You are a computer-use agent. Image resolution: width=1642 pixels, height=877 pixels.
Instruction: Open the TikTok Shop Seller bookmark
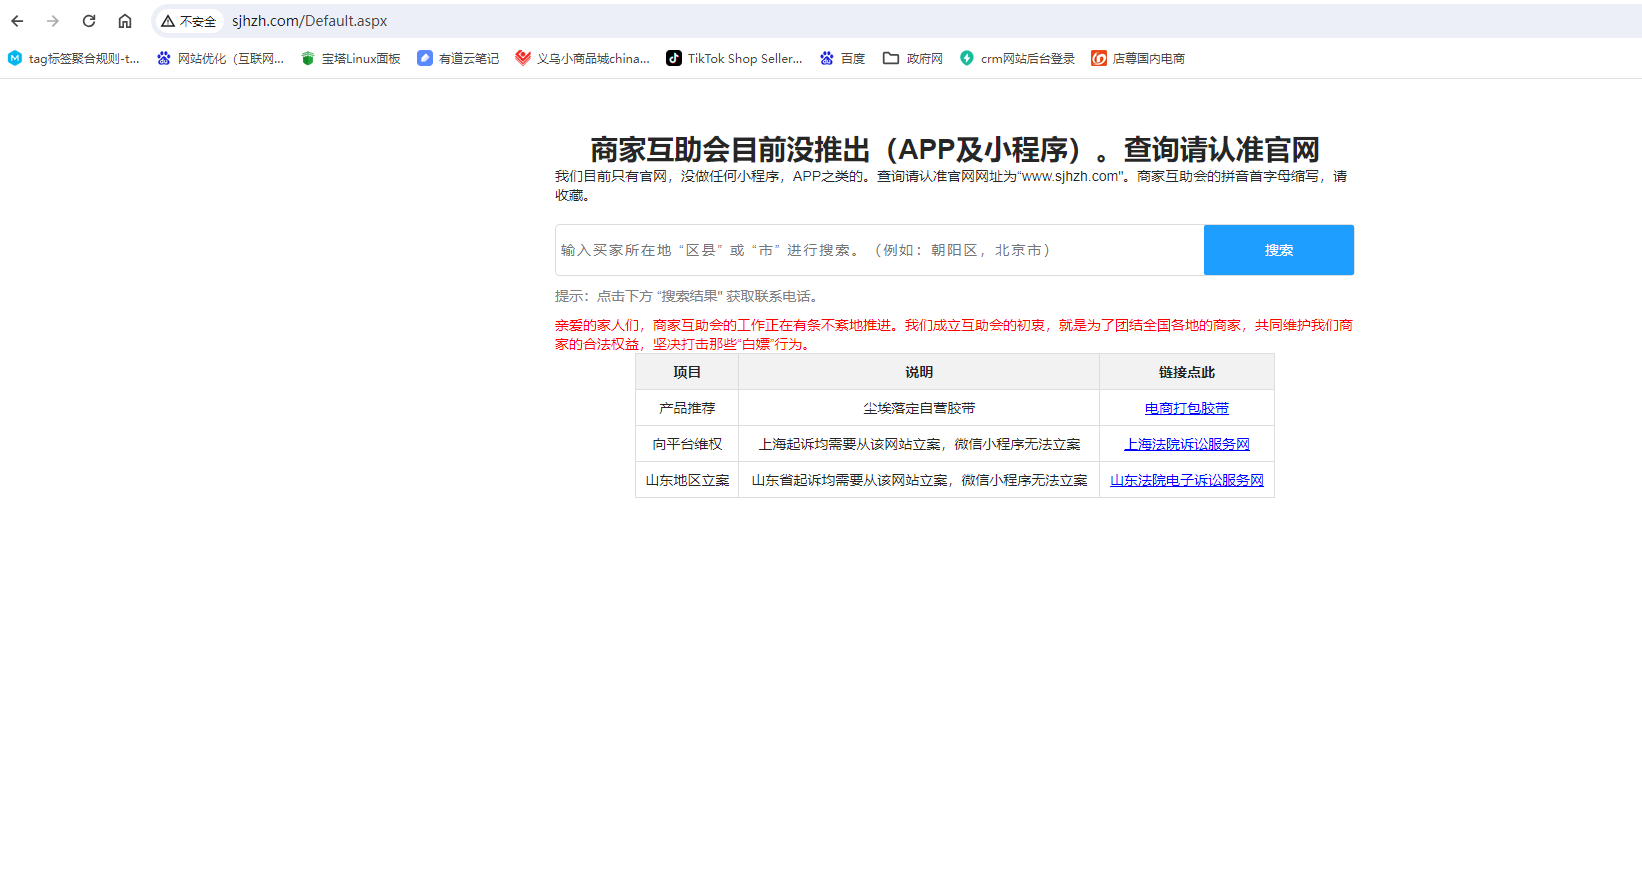click(x=734, y=58)
